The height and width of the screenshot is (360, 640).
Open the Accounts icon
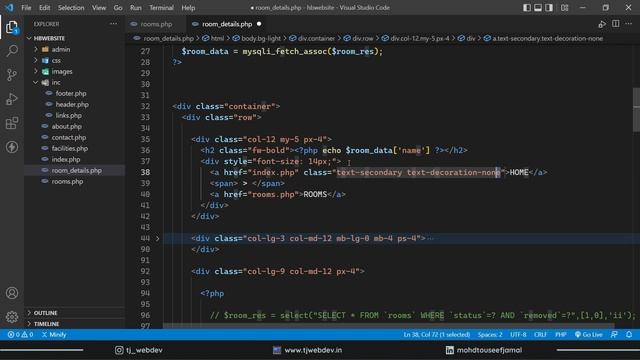pos(12,293)
